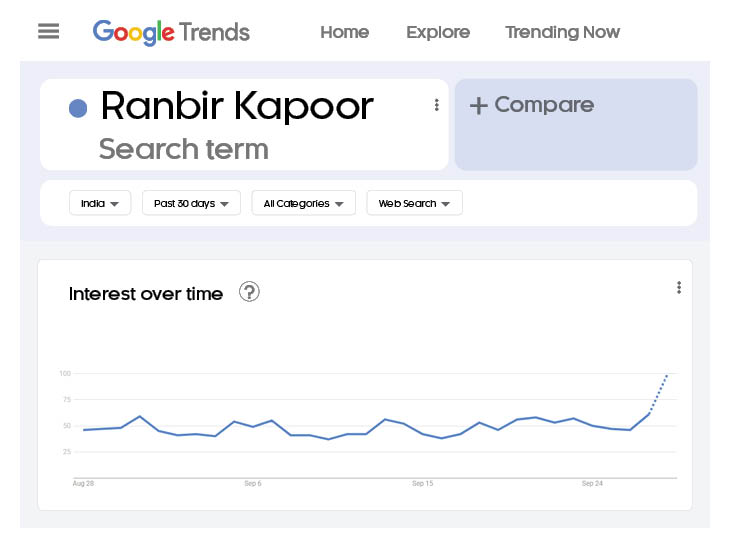Image resolution: width=730 pixels, height=548 pixels.
Task: Click the plus icon beside Compare
Action: pos(479,106)
